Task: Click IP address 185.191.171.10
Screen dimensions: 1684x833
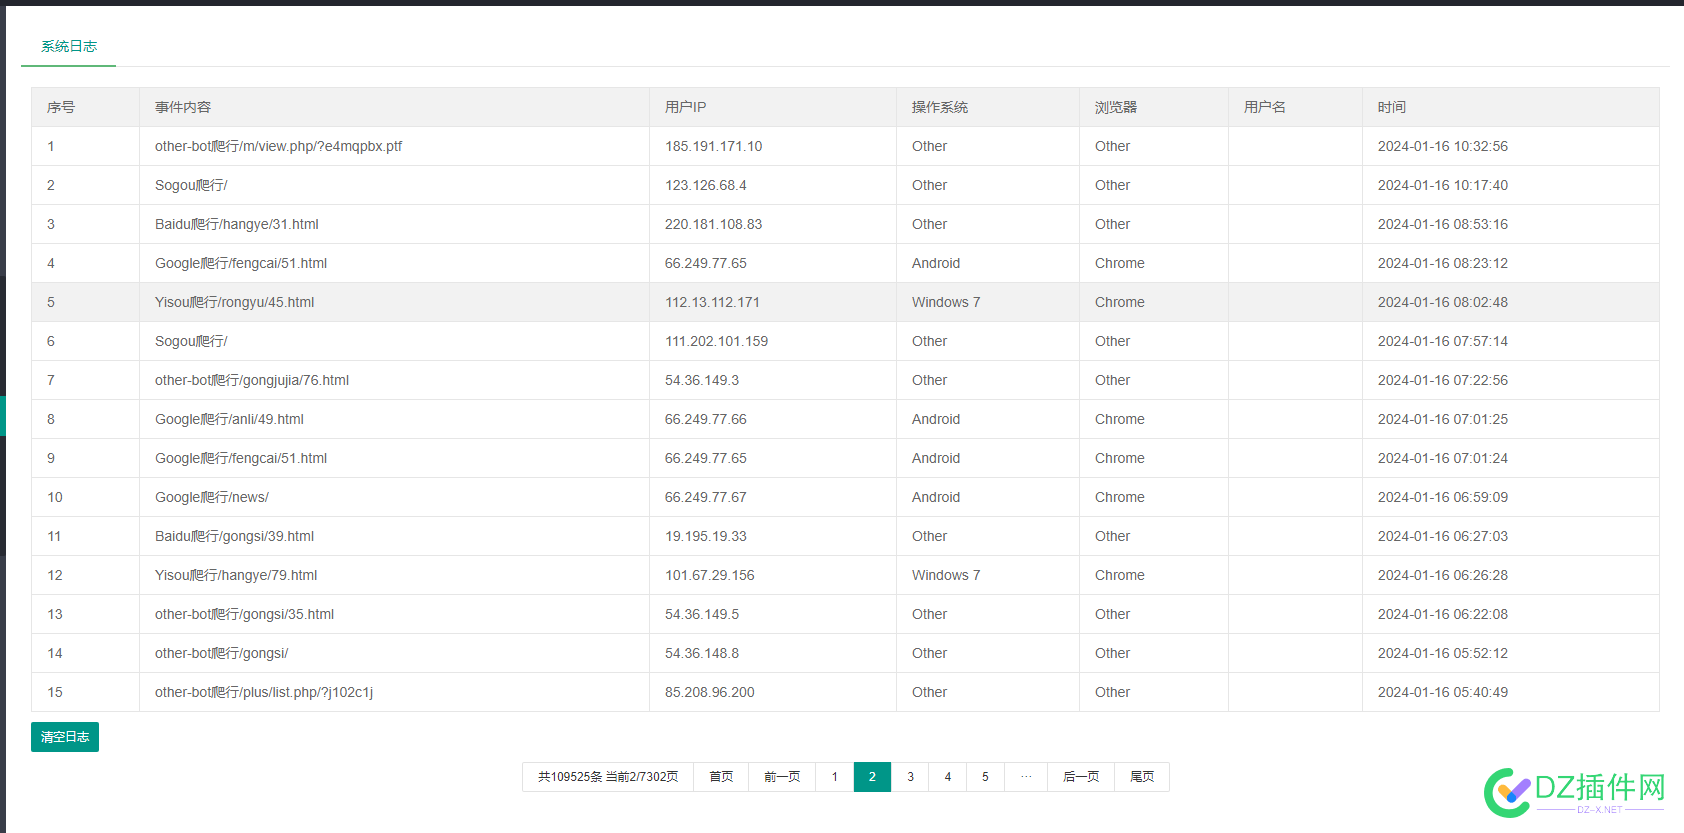Action: coord(713,146)
